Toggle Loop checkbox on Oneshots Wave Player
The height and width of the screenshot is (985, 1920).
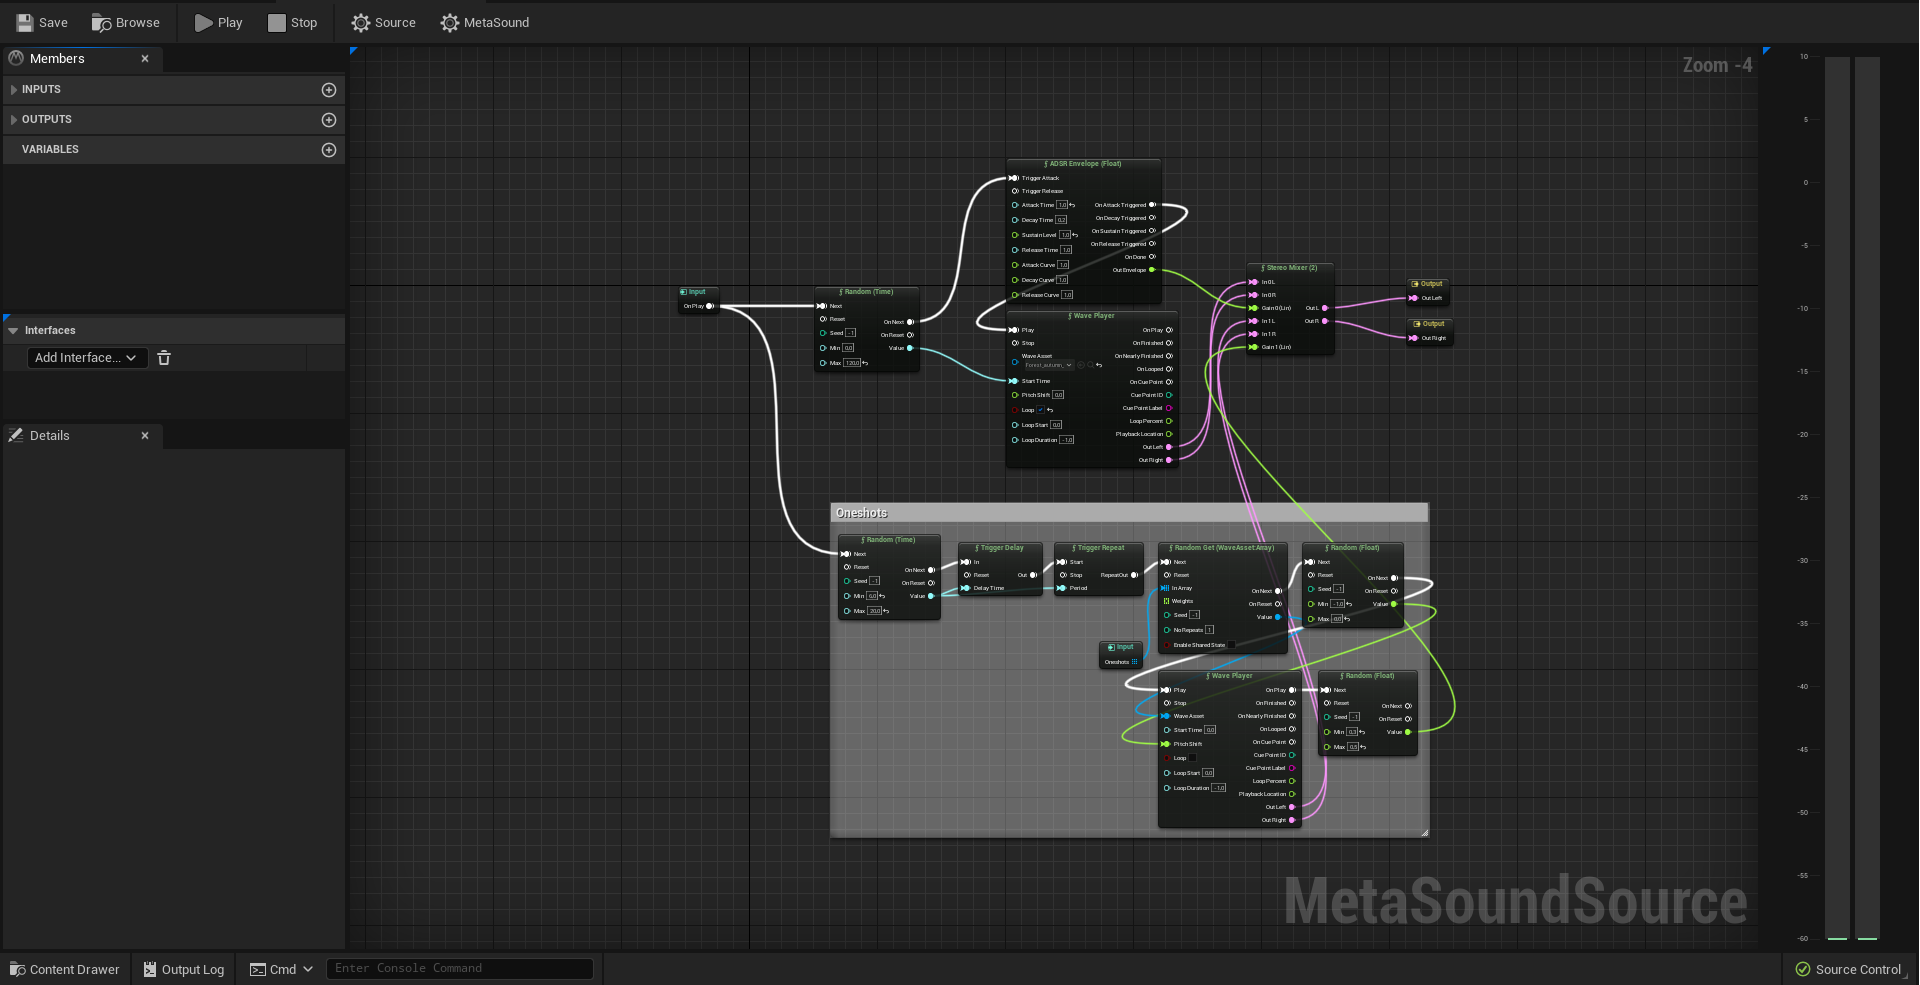click(x=1192, y=758)
